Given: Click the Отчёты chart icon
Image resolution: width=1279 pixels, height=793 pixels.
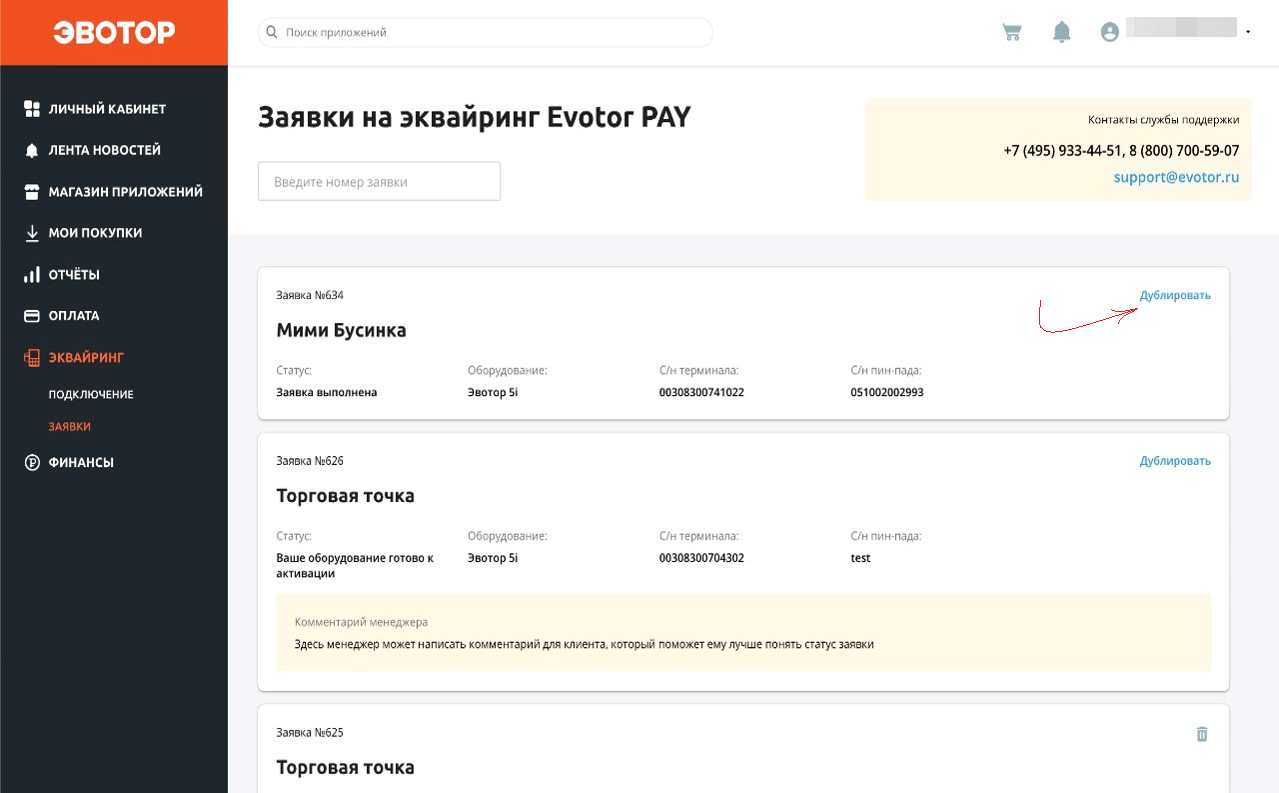Looking at the screenshot, I should pos(32,274).
